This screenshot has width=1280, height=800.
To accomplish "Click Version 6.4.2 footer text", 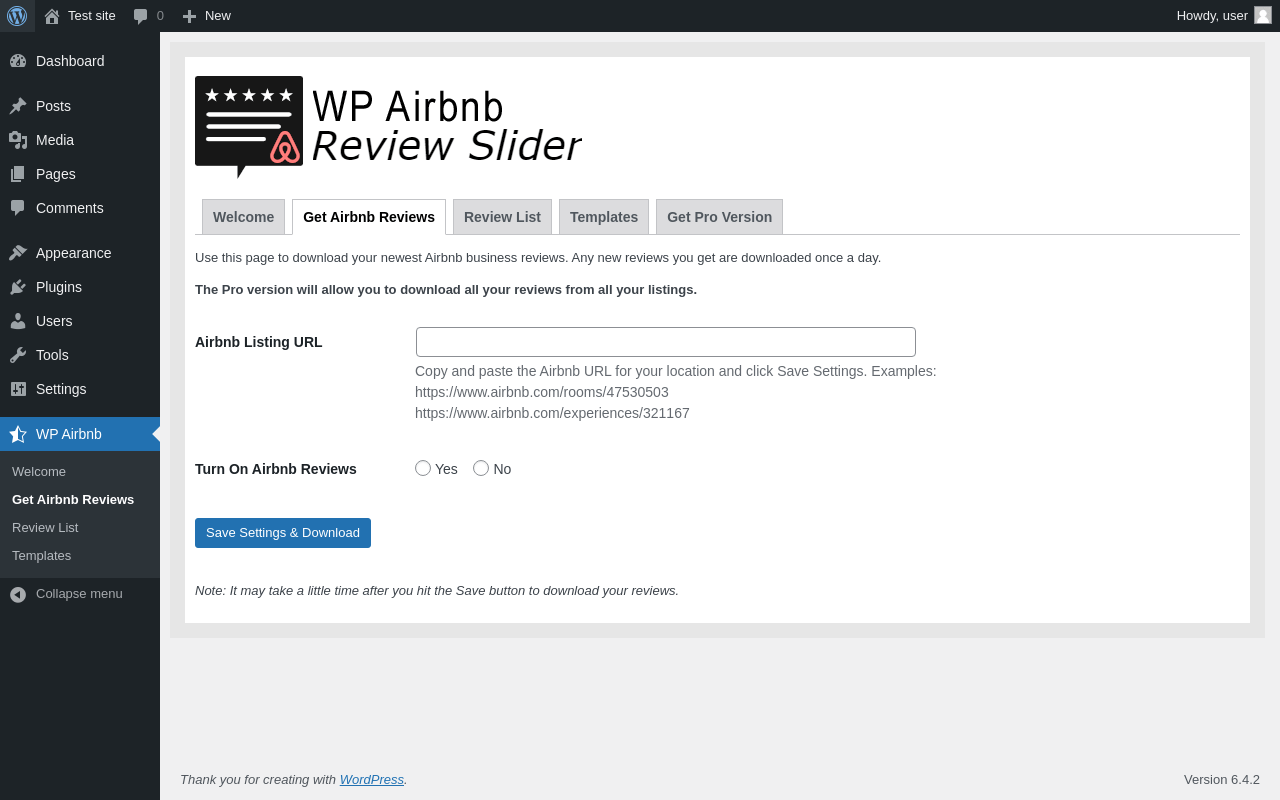I will click(1222, 779).
